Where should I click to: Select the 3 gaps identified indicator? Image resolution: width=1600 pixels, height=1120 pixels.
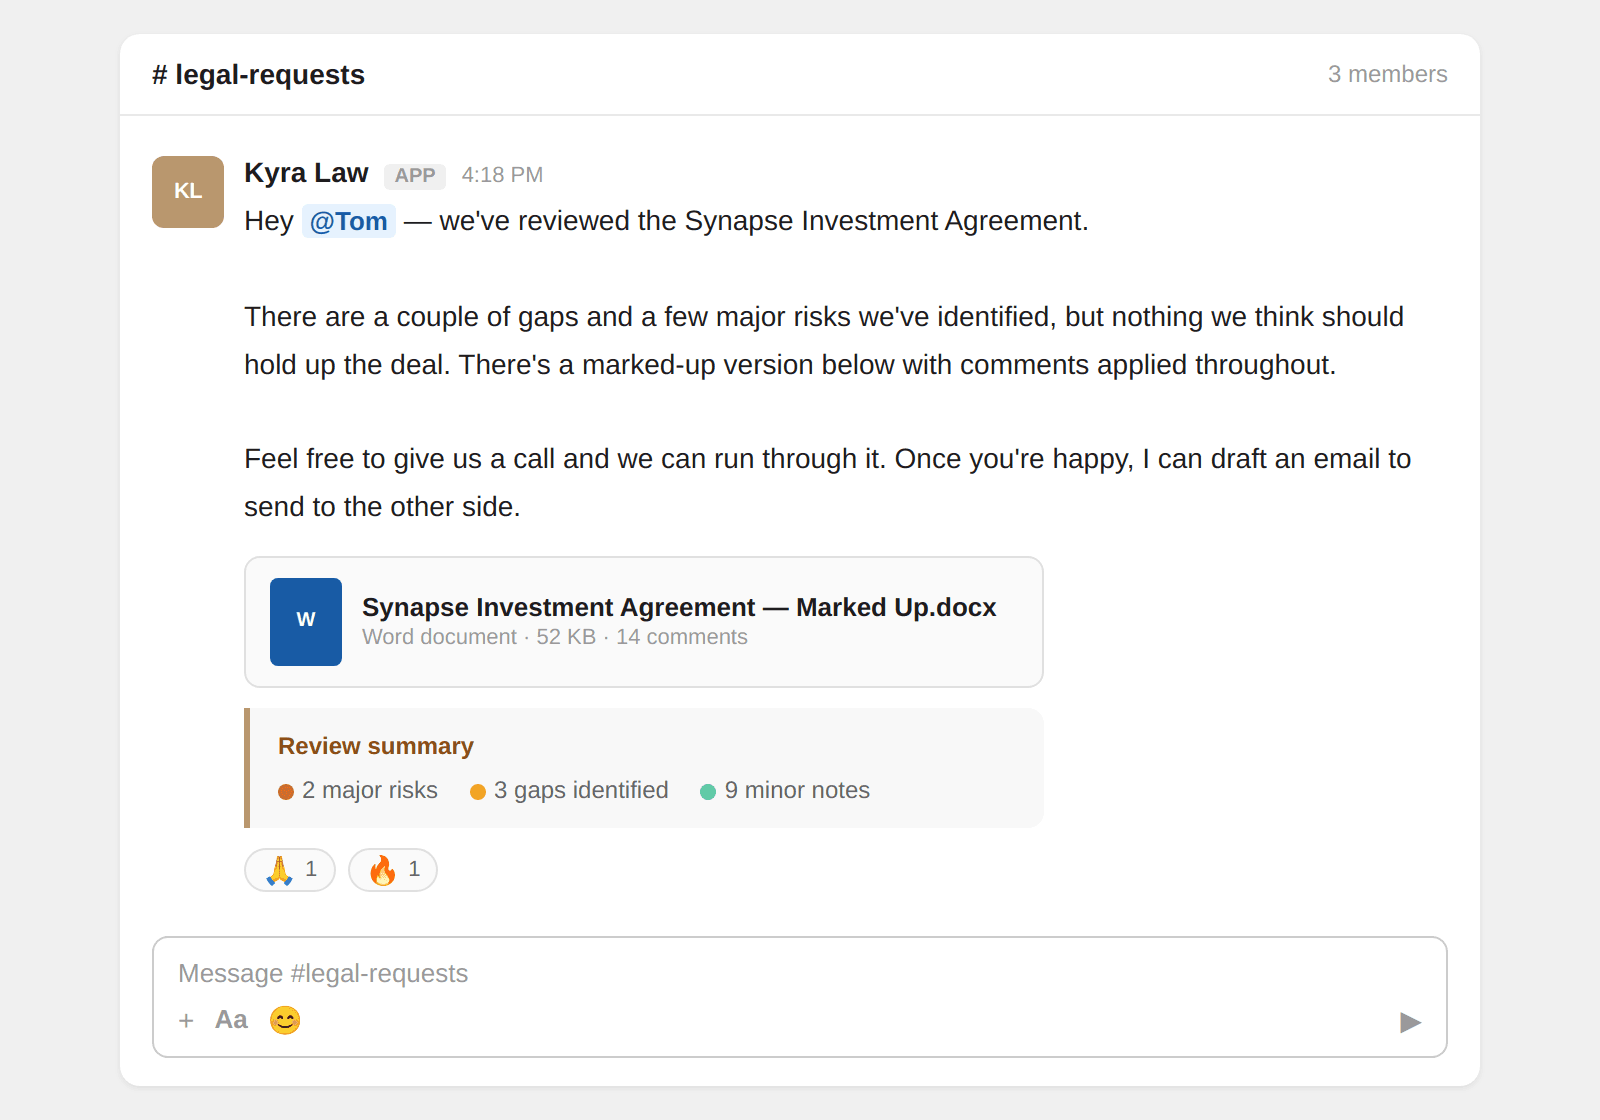tap(570, 791)
